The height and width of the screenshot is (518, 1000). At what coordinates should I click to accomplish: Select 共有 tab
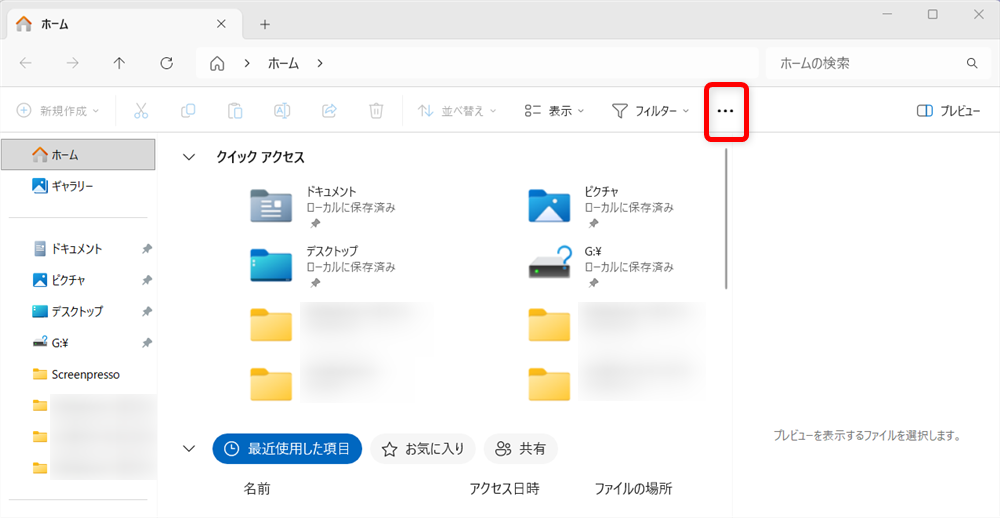tap(521, 448)
